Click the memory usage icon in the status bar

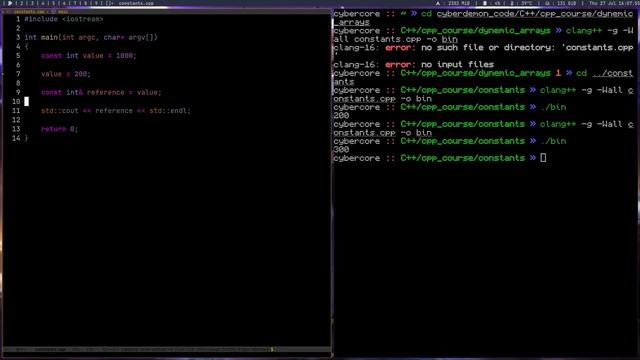[438, 3]
